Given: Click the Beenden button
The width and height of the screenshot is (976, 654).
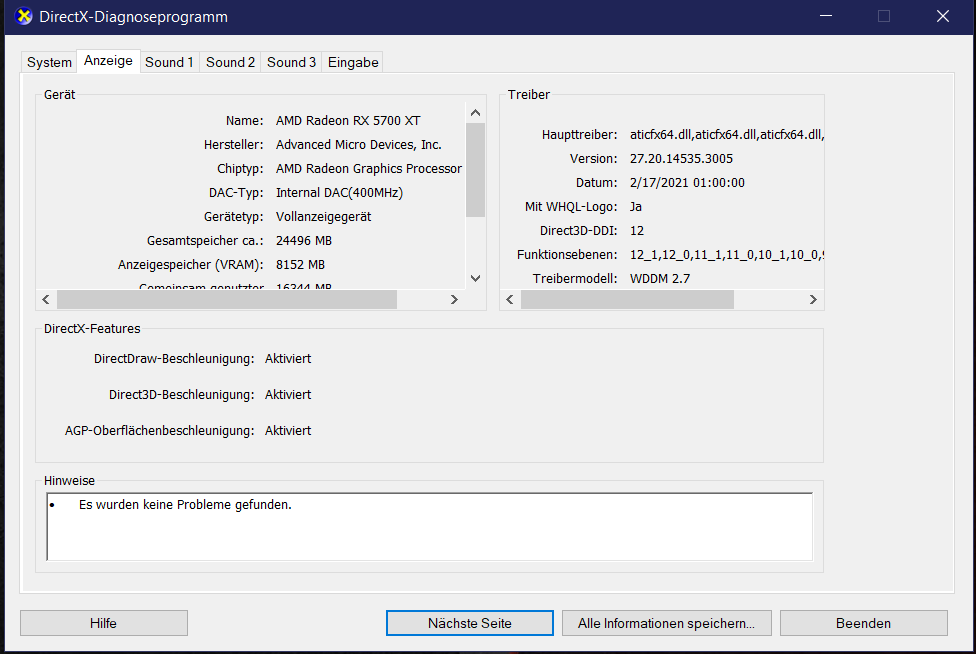Looking at the screenshot, I should pos(863,623).
